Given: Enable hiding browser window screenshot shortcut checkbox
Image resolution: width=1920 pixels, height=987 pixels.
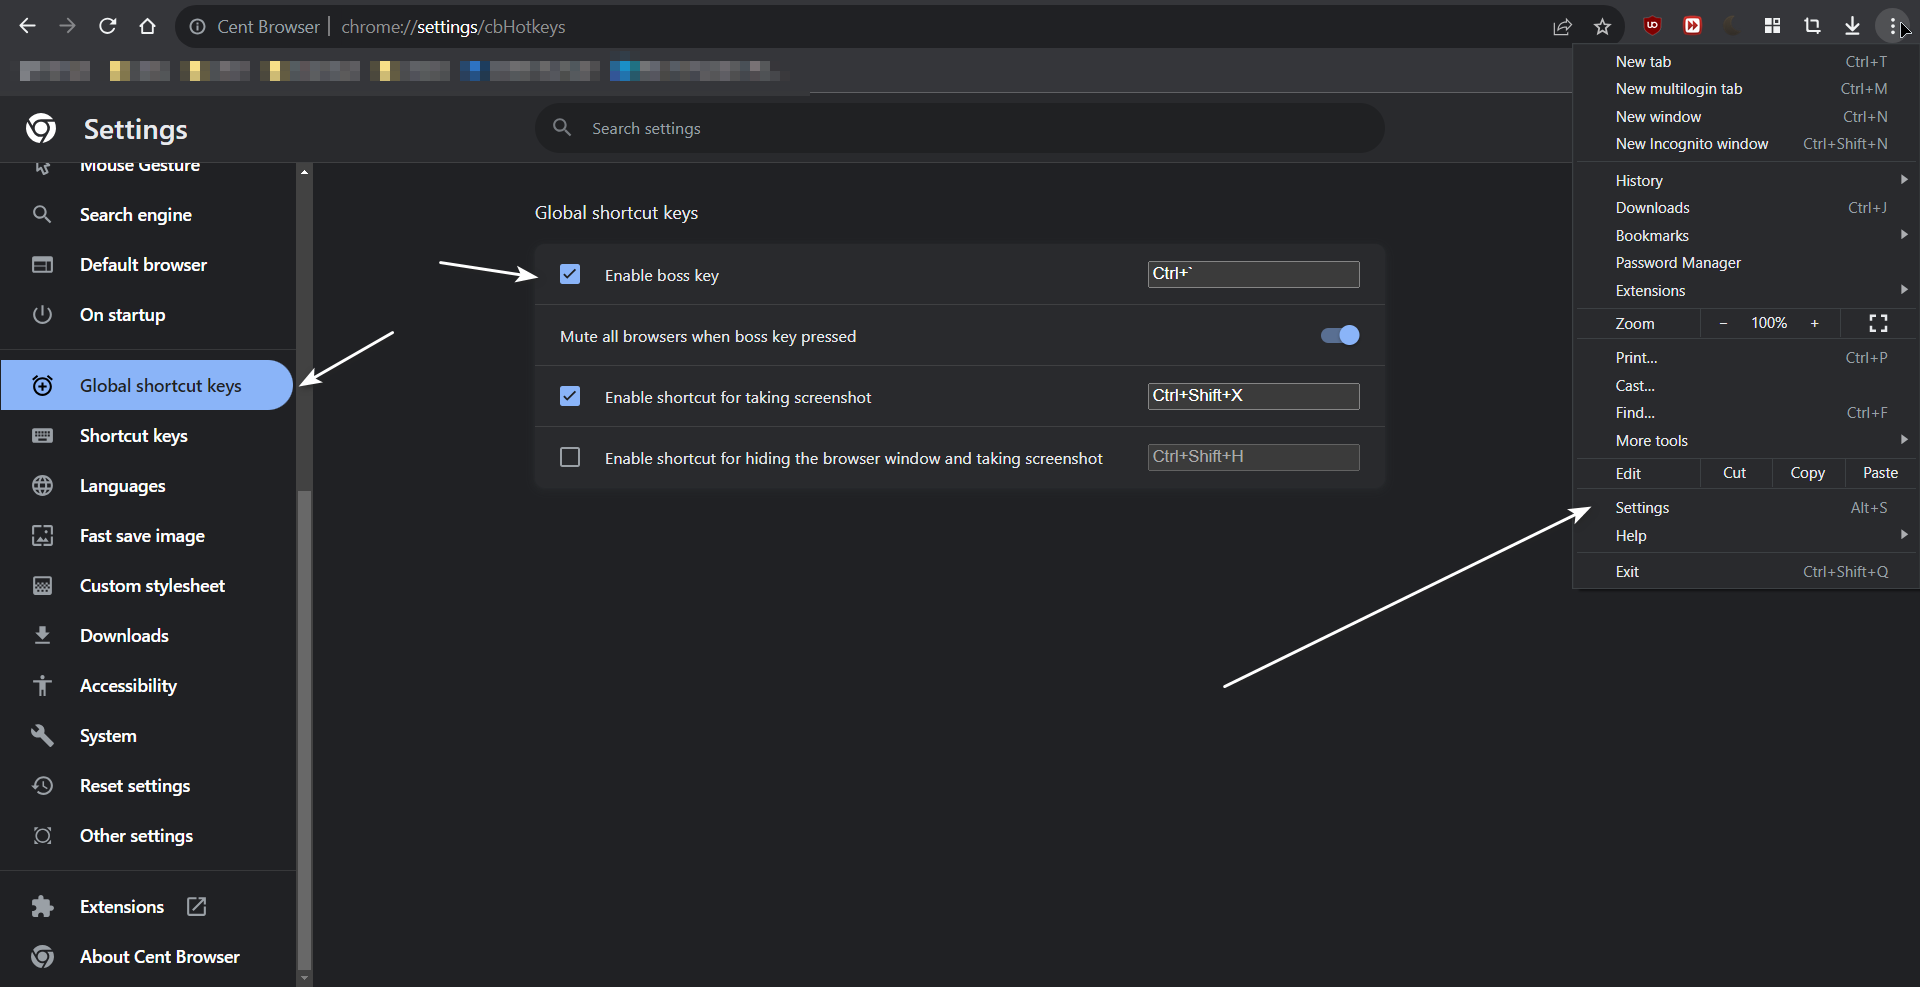Looking at the screenshot, I should (570, 457).
